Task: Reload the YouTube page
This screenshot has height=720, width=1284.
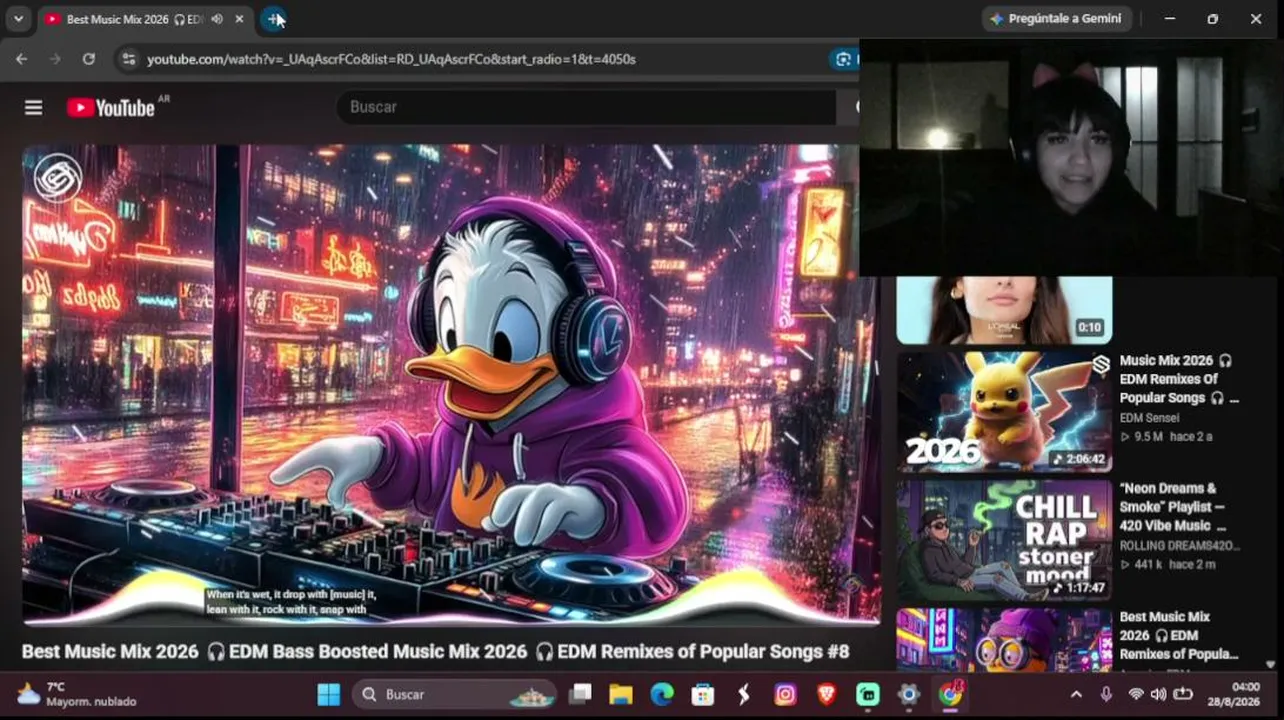Action: coord(88,59)
